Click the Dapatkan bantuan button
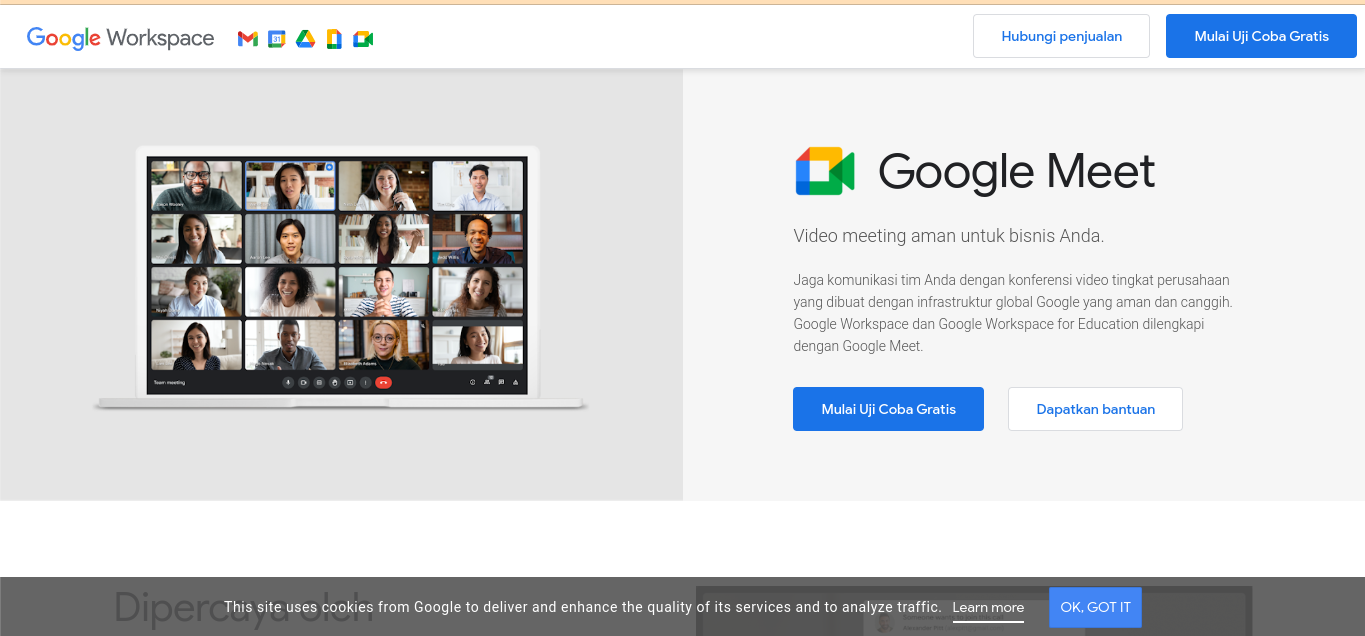 pyautogui.click(x=1095, y=409)
